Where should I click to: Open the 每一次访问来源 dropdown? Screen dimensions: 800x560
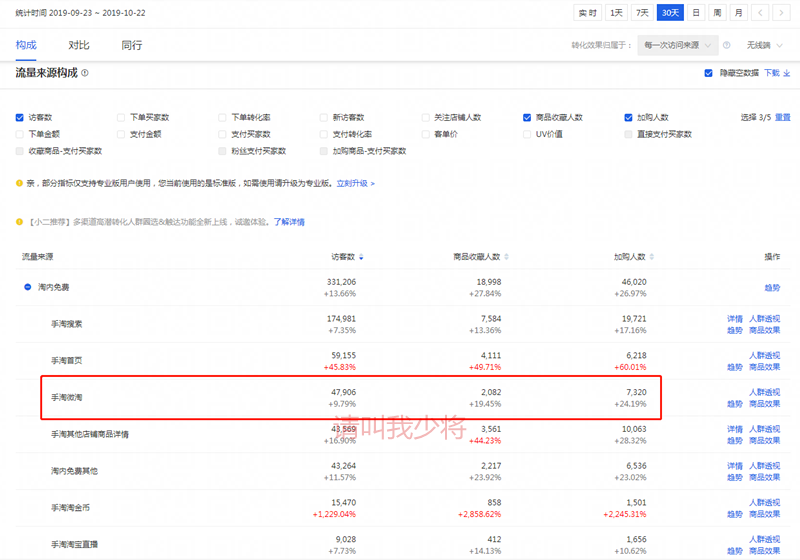point(679,45)
